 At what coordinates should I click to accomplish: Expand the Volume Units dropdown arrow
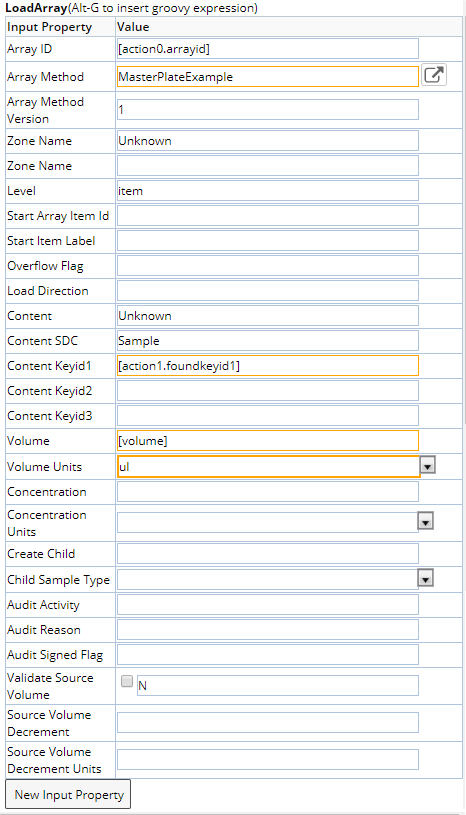(427, 466)
